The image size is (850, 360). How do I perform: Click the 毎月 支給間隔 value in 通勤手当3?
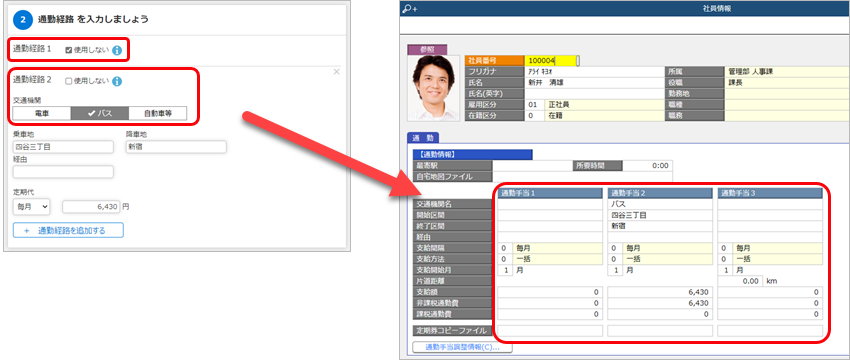point(778,248)
